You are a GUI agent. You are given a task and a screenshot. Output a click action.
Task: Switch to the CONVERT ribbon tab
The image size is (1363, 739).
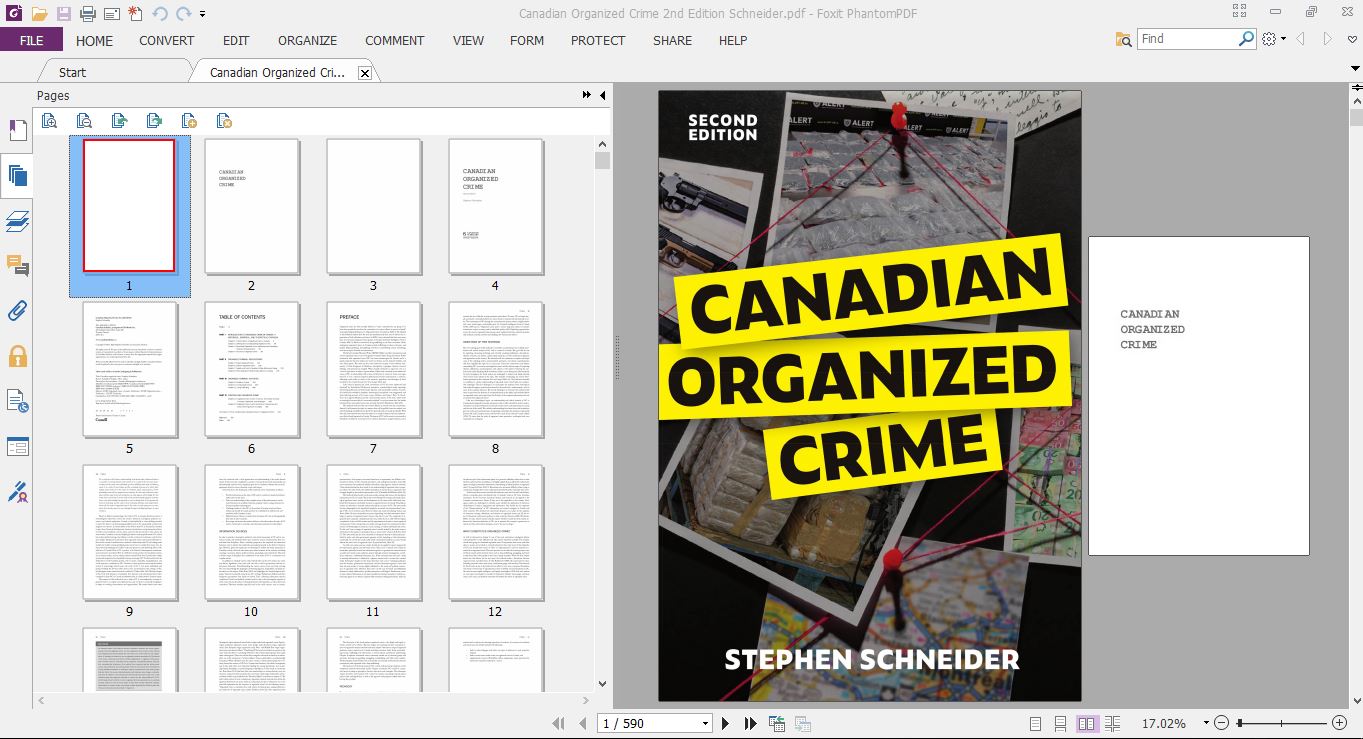click(x=167, y=40)
